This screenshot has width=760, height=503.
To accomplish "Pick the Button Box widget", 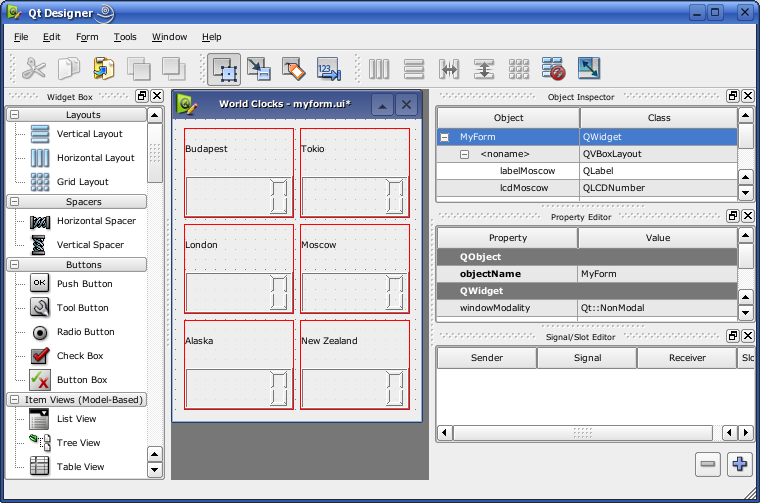I will (x=69, y=380).
